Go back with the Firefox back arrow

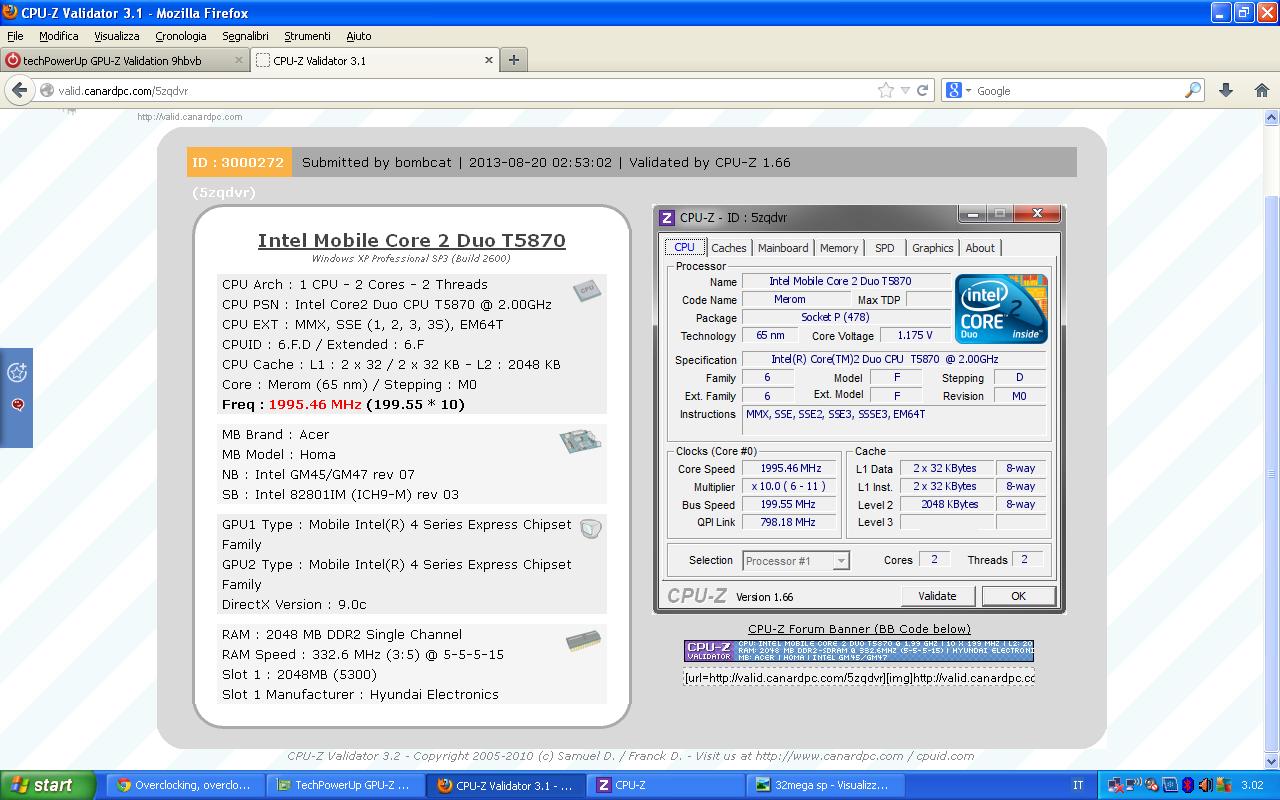point(19,90)
